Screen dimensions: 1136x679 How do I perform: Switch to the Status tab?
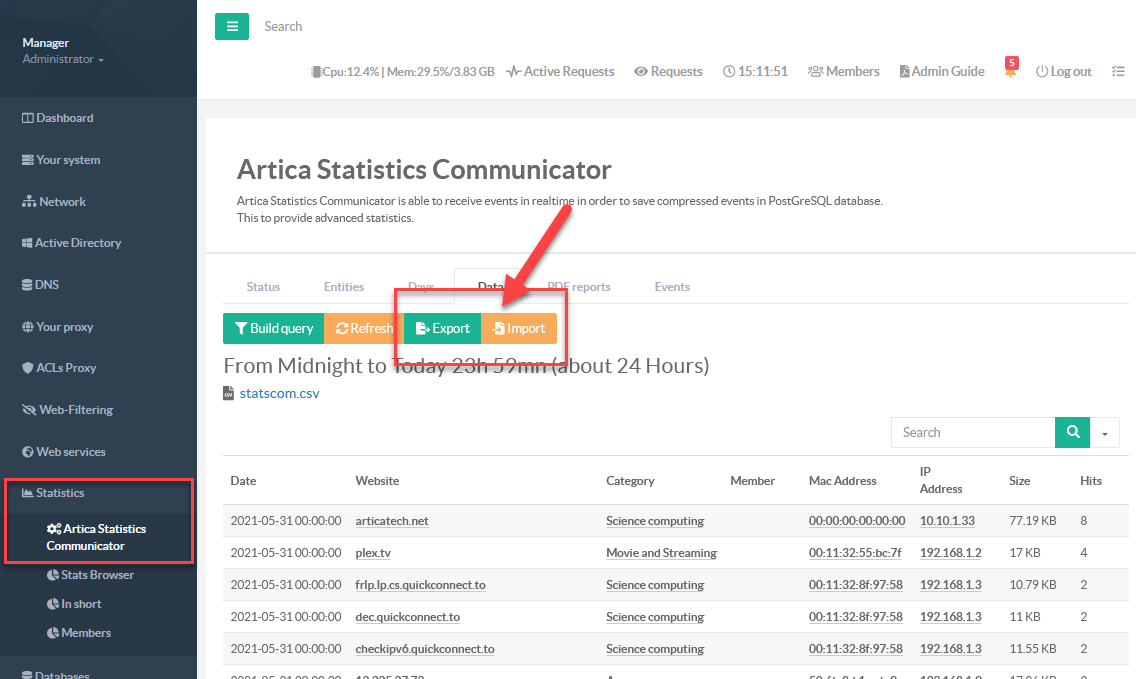point(263,287)
